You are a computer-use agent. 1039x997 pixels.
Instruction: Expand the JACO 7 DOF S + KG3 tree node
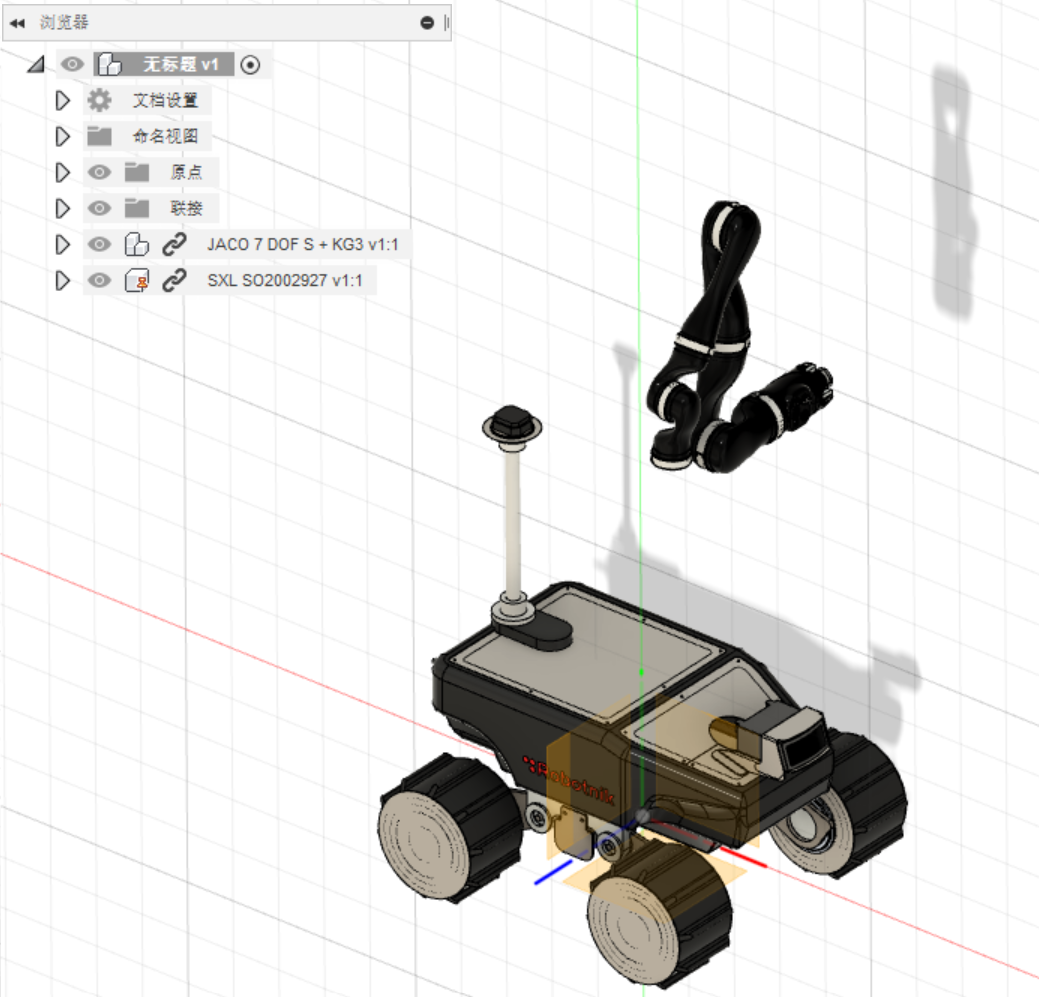[63, 244]
